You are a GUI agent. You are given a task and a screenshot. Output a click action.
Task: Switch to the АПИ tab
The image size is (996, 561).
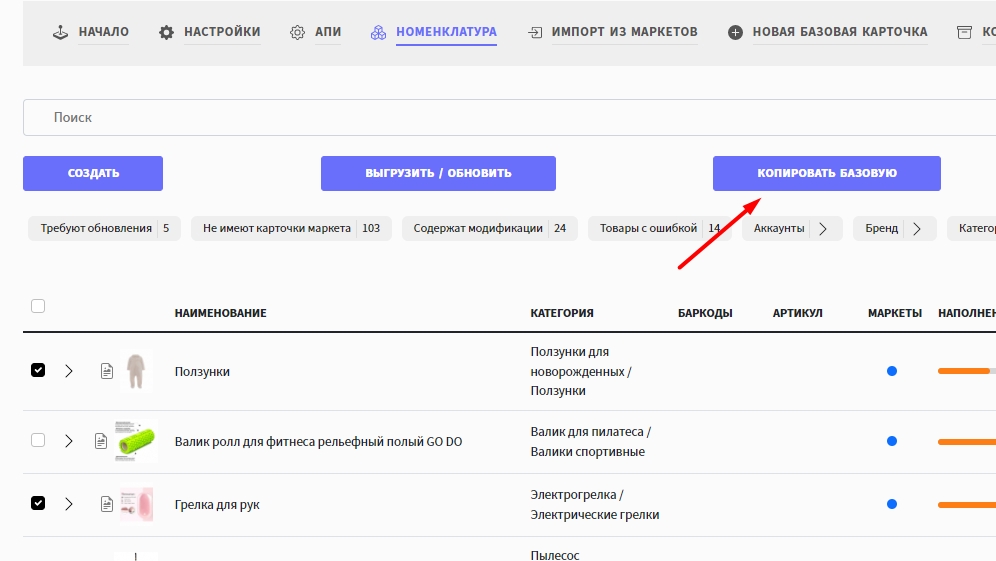coord(315,32)
